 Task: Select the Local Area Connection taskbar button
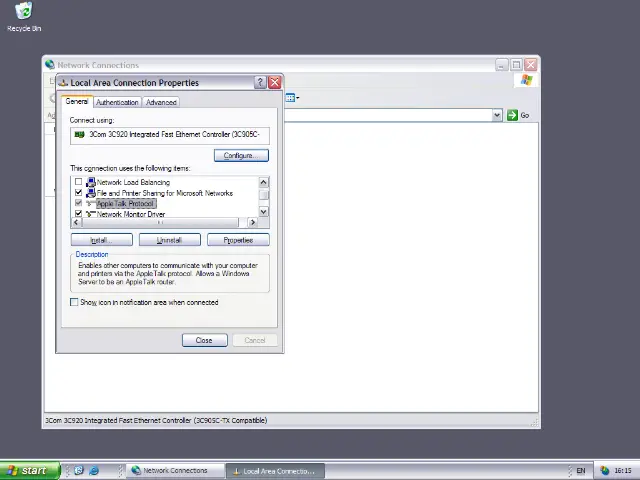pyautogui.click(x=276, y=471)
